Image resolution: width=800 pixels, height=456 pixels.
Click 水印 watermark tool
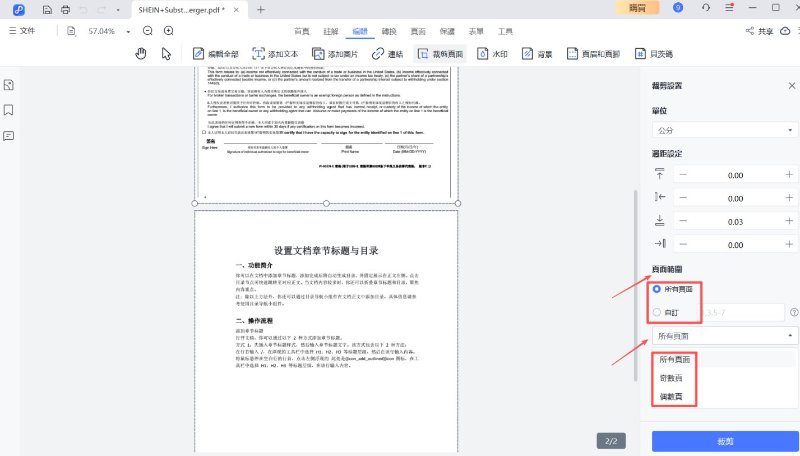[492, 54]
